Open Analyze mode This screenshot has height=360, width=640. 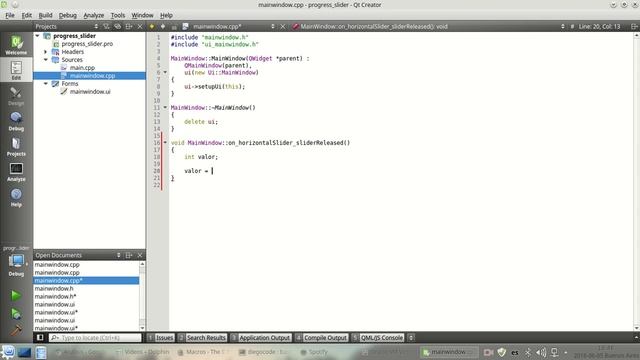16,172
